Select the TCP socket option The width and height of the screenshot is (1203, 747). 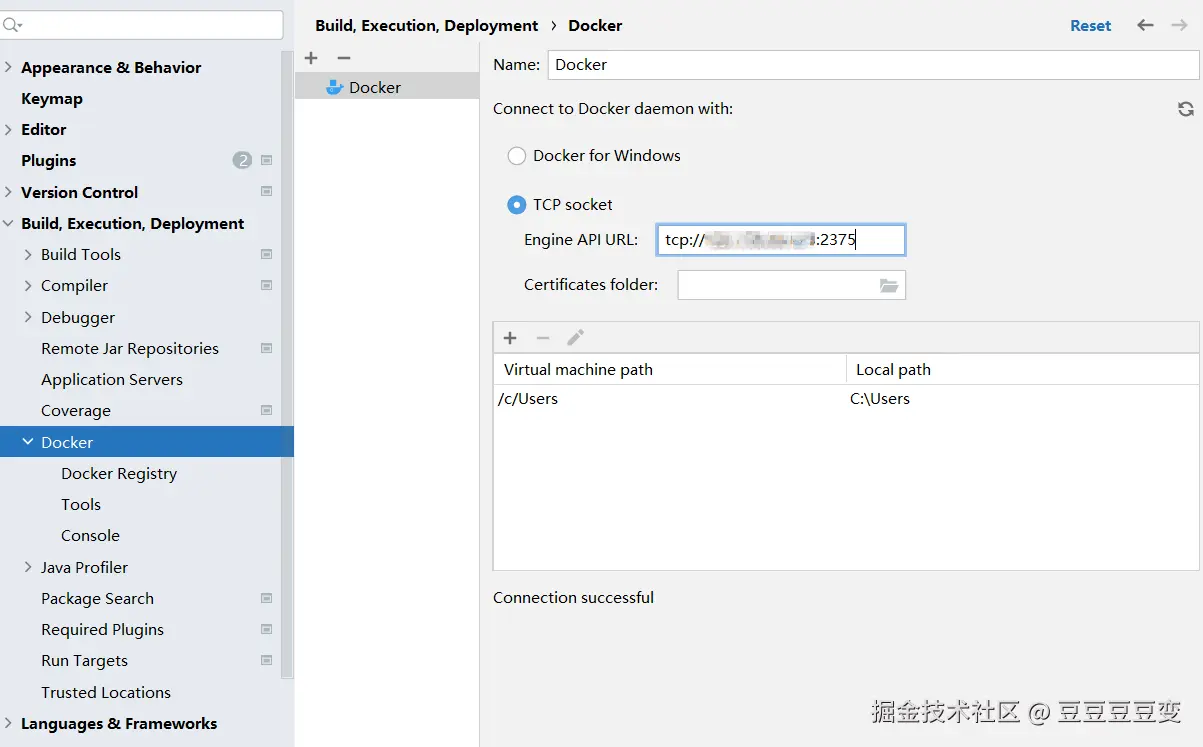517,205
